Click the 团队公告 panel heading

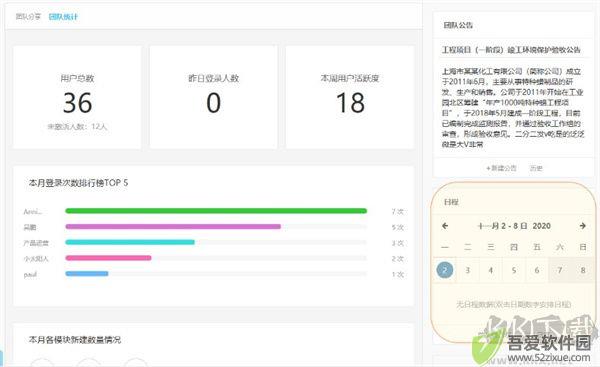[x=458, y=25]
